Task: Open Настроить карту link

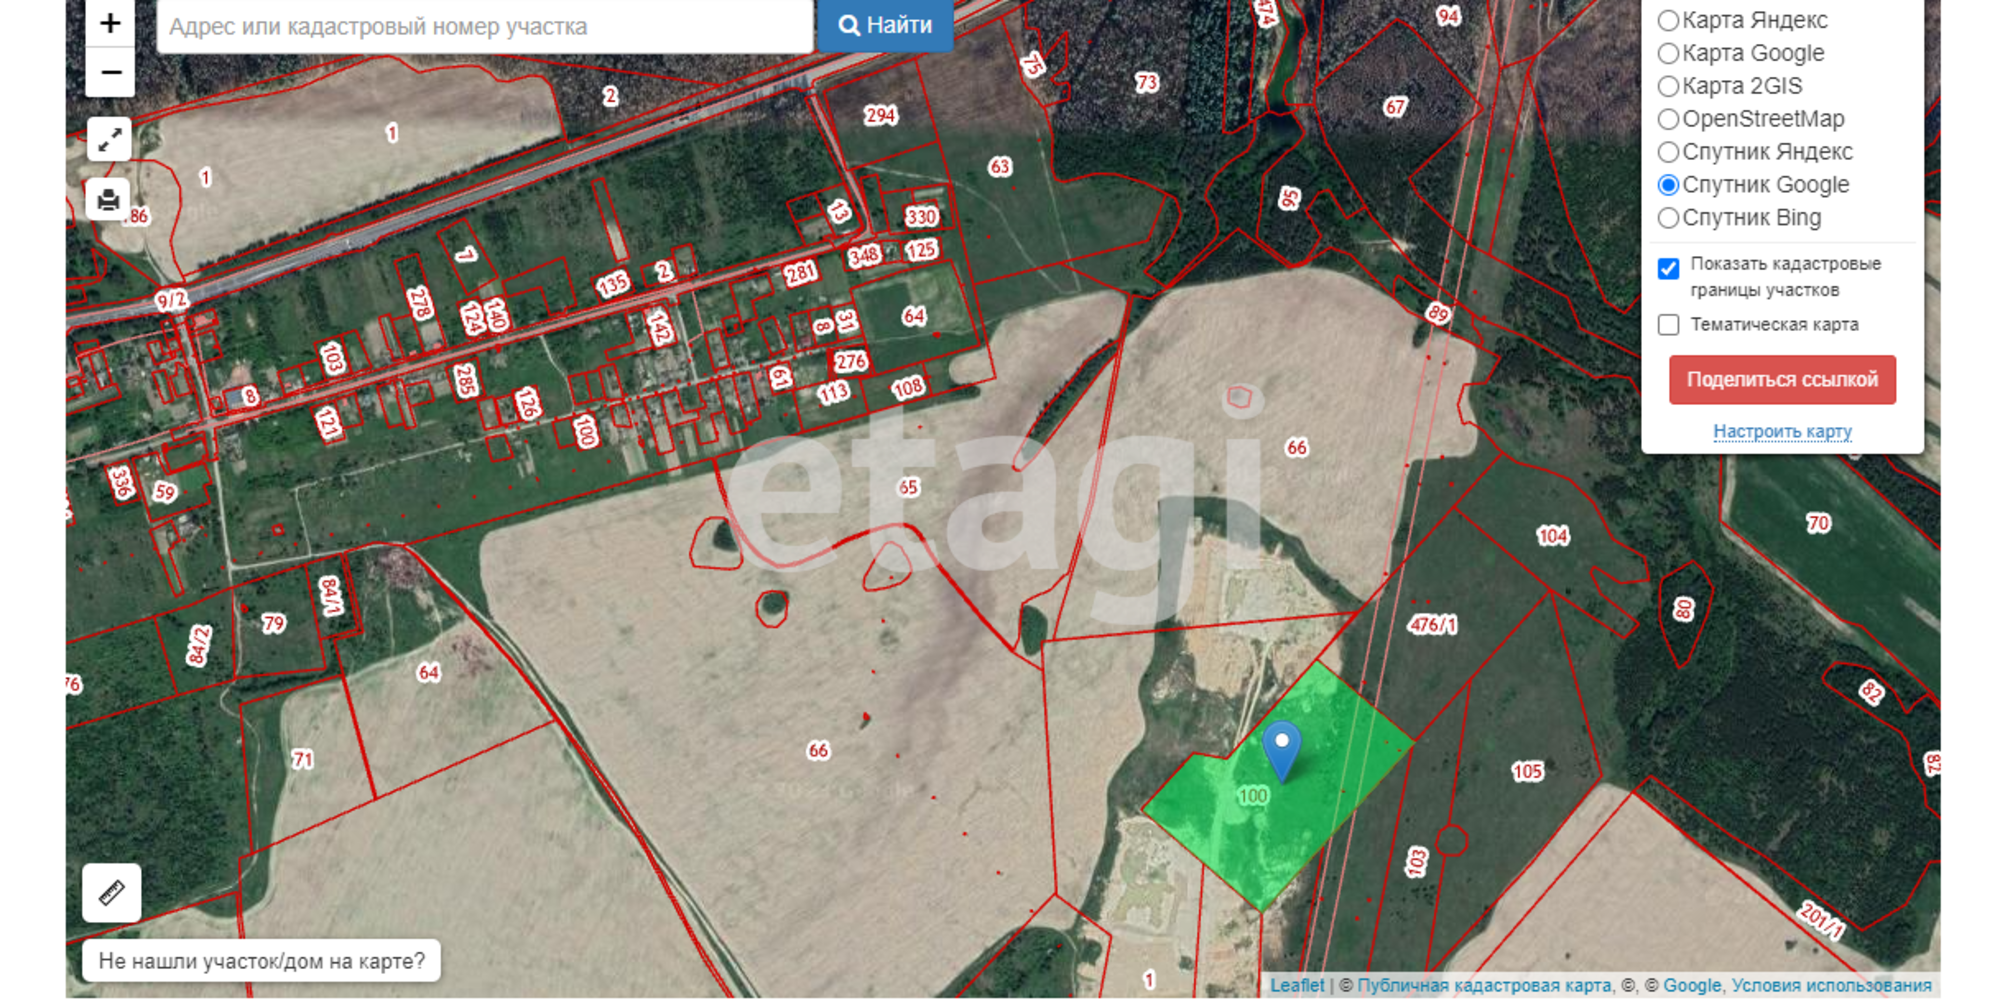Action: (1782, 431)
